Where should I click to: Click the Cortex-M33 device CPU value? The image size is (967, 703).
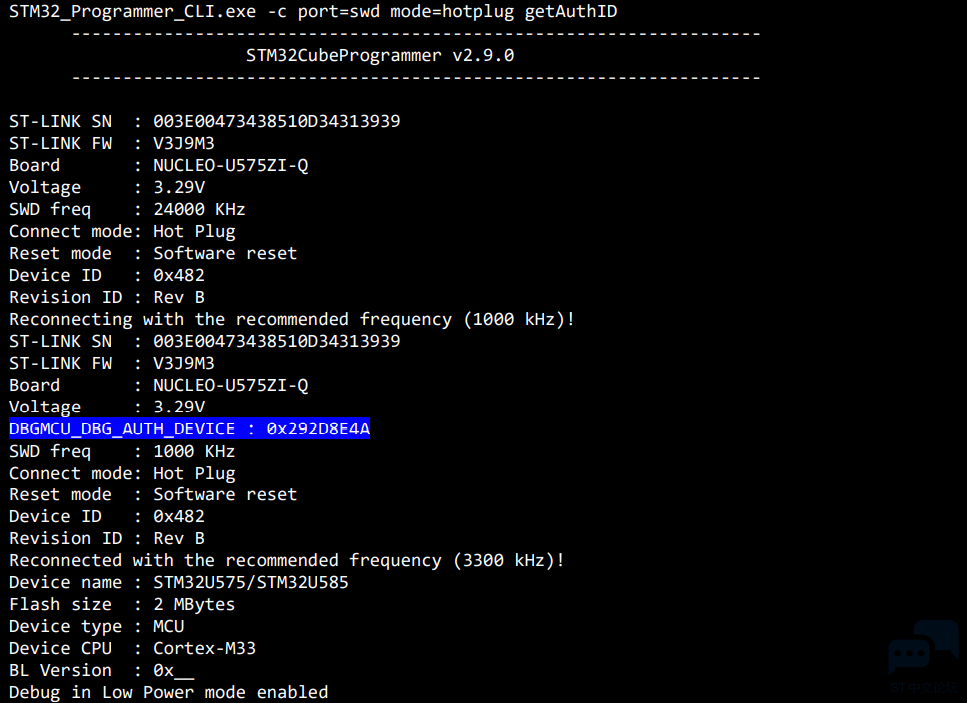(204, 648)
